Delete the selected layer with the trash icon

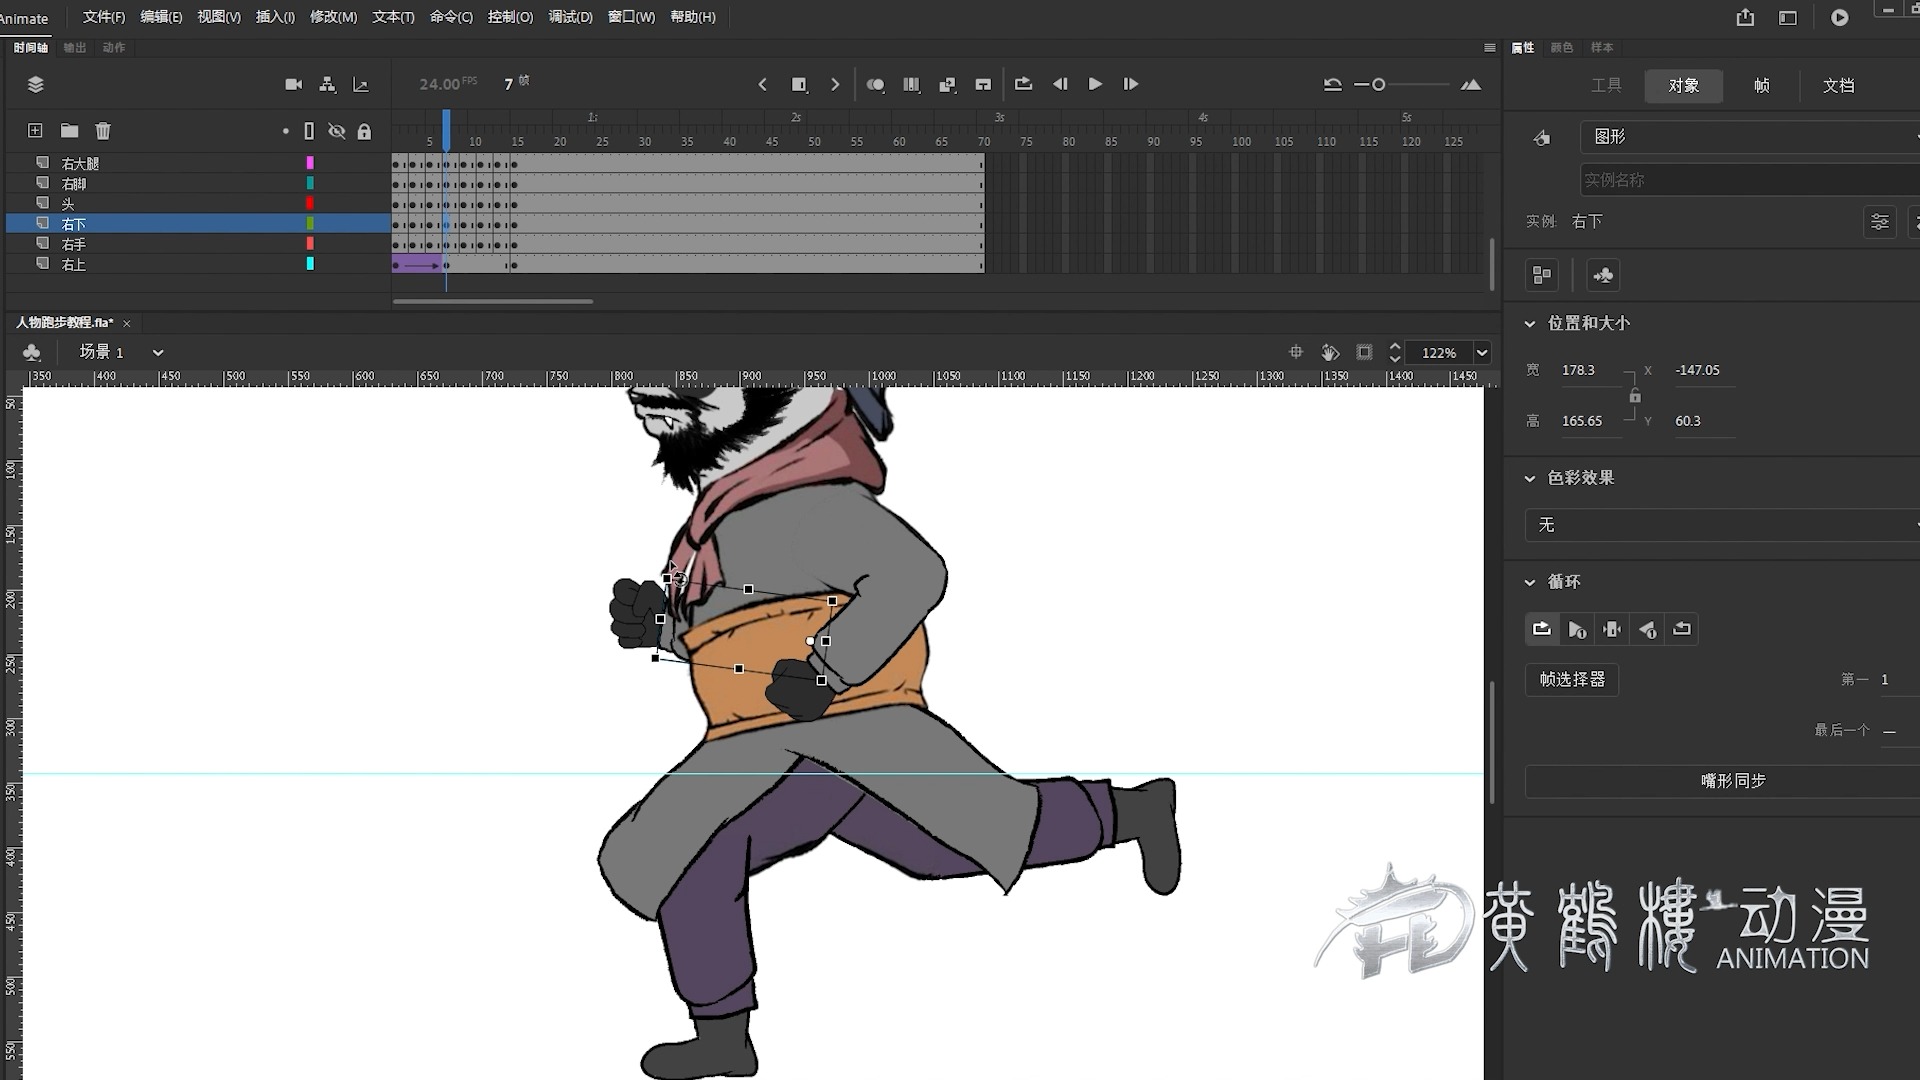(x=103, y=130)
